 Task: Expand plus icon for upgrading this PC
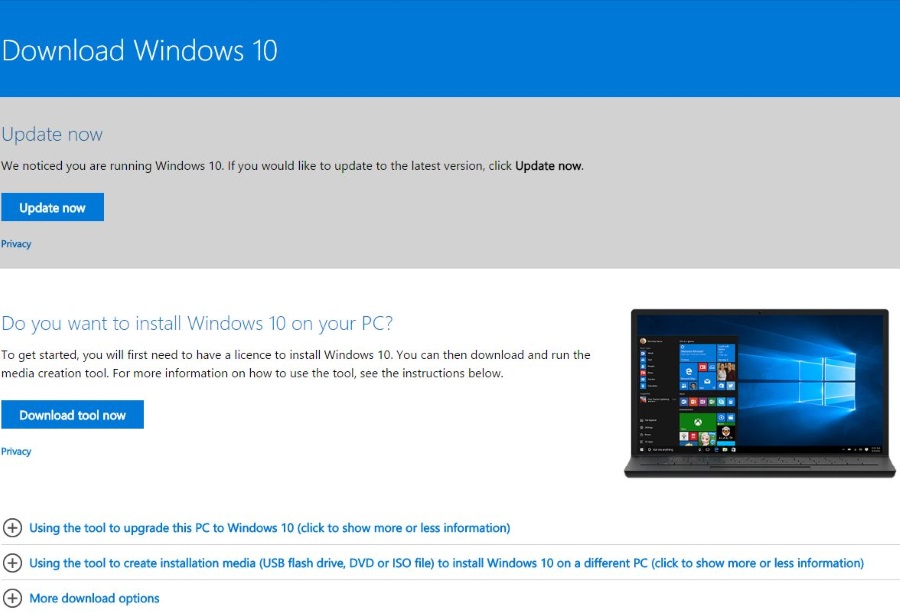tap(12, 527)
